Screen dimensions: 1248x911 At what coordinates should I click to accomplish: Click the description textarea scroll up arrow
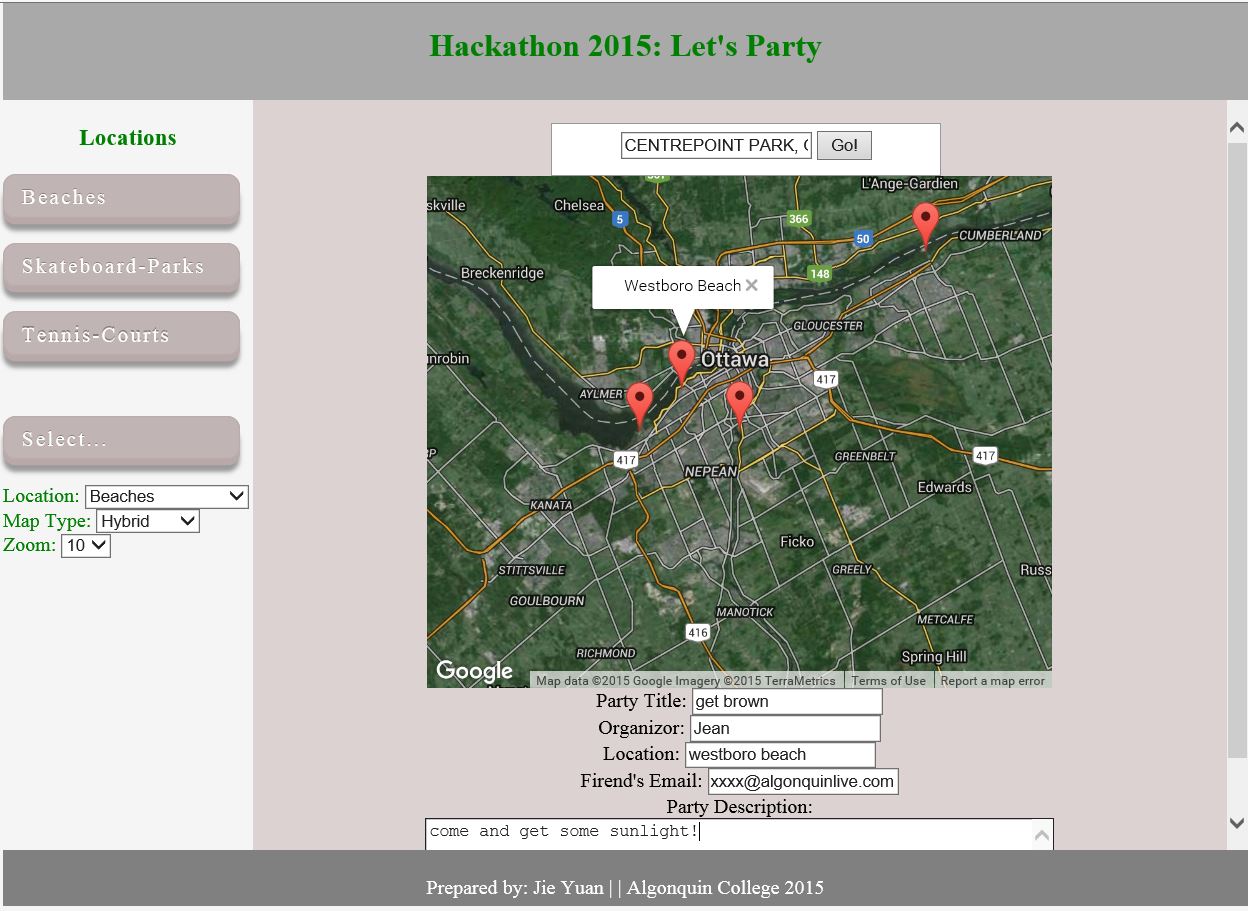[1042, 834]
